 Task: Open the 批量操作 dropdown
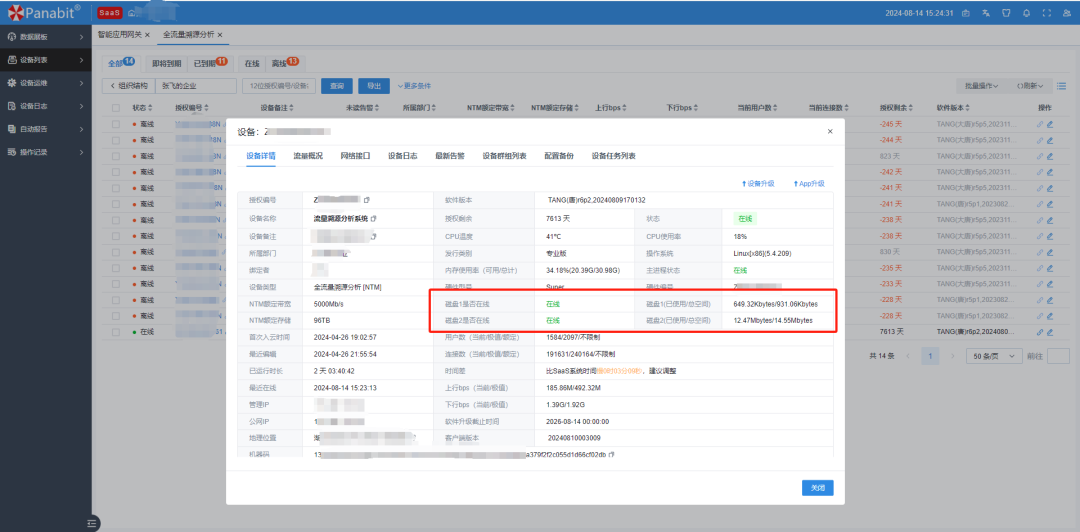click(x=981, y=85)
